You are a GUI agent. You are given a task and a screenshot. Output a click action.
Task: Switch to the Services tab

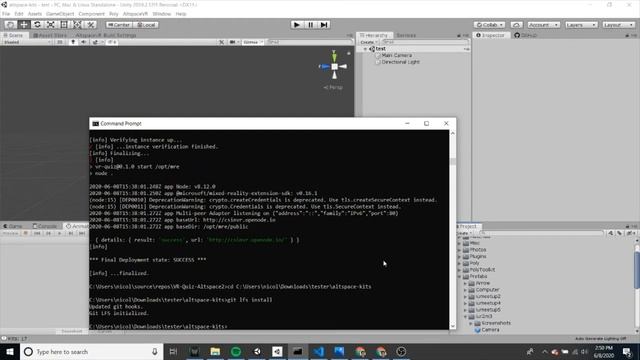(407, 36)
